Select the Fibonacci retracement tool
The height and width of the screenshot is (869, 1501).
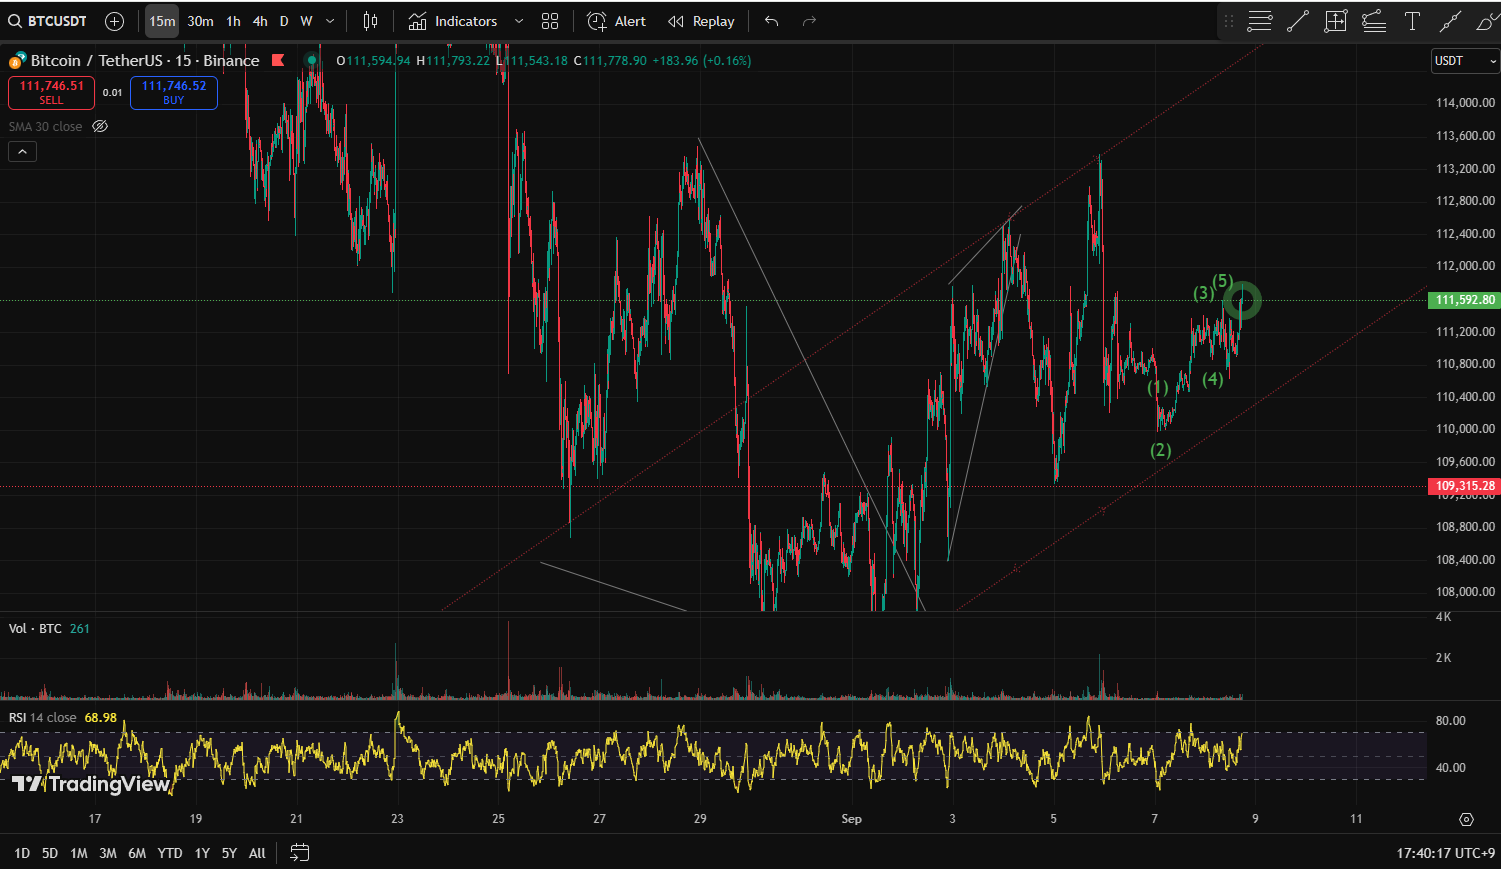click(1374, 21)
